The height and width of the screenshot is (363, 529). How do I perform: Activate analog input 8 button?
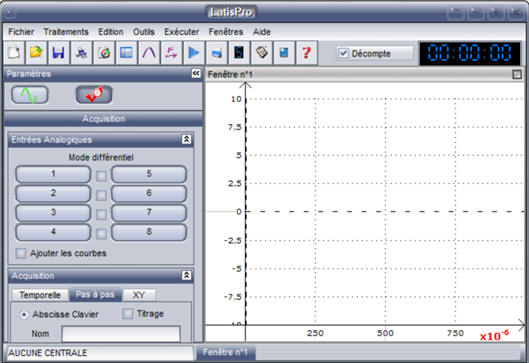[x=149, y=232]
